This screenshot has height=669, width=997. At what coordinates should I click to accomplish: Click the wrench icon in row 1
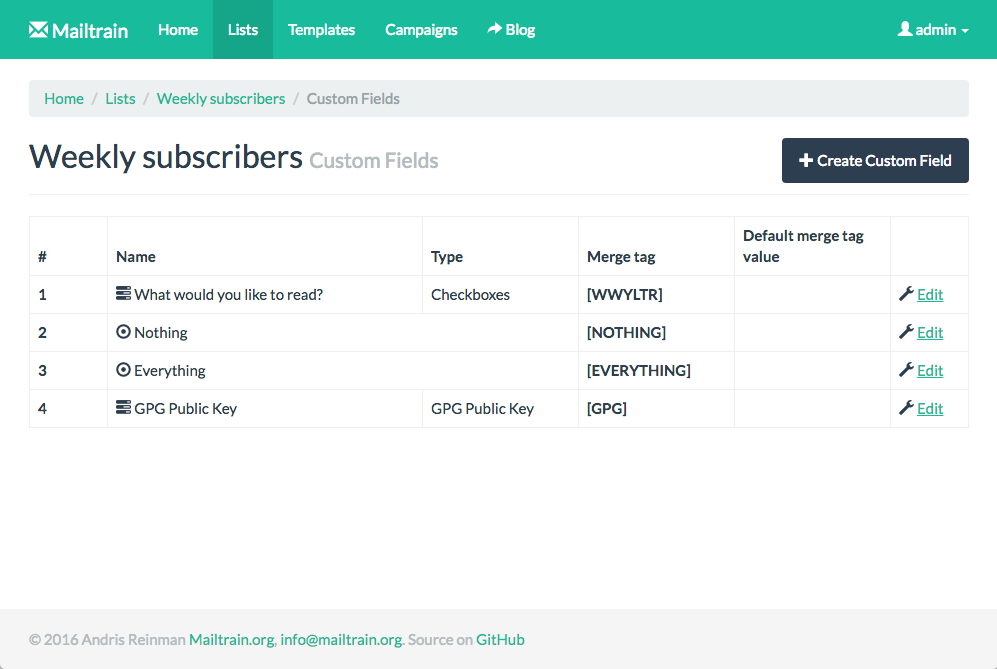tap(906, 294)
